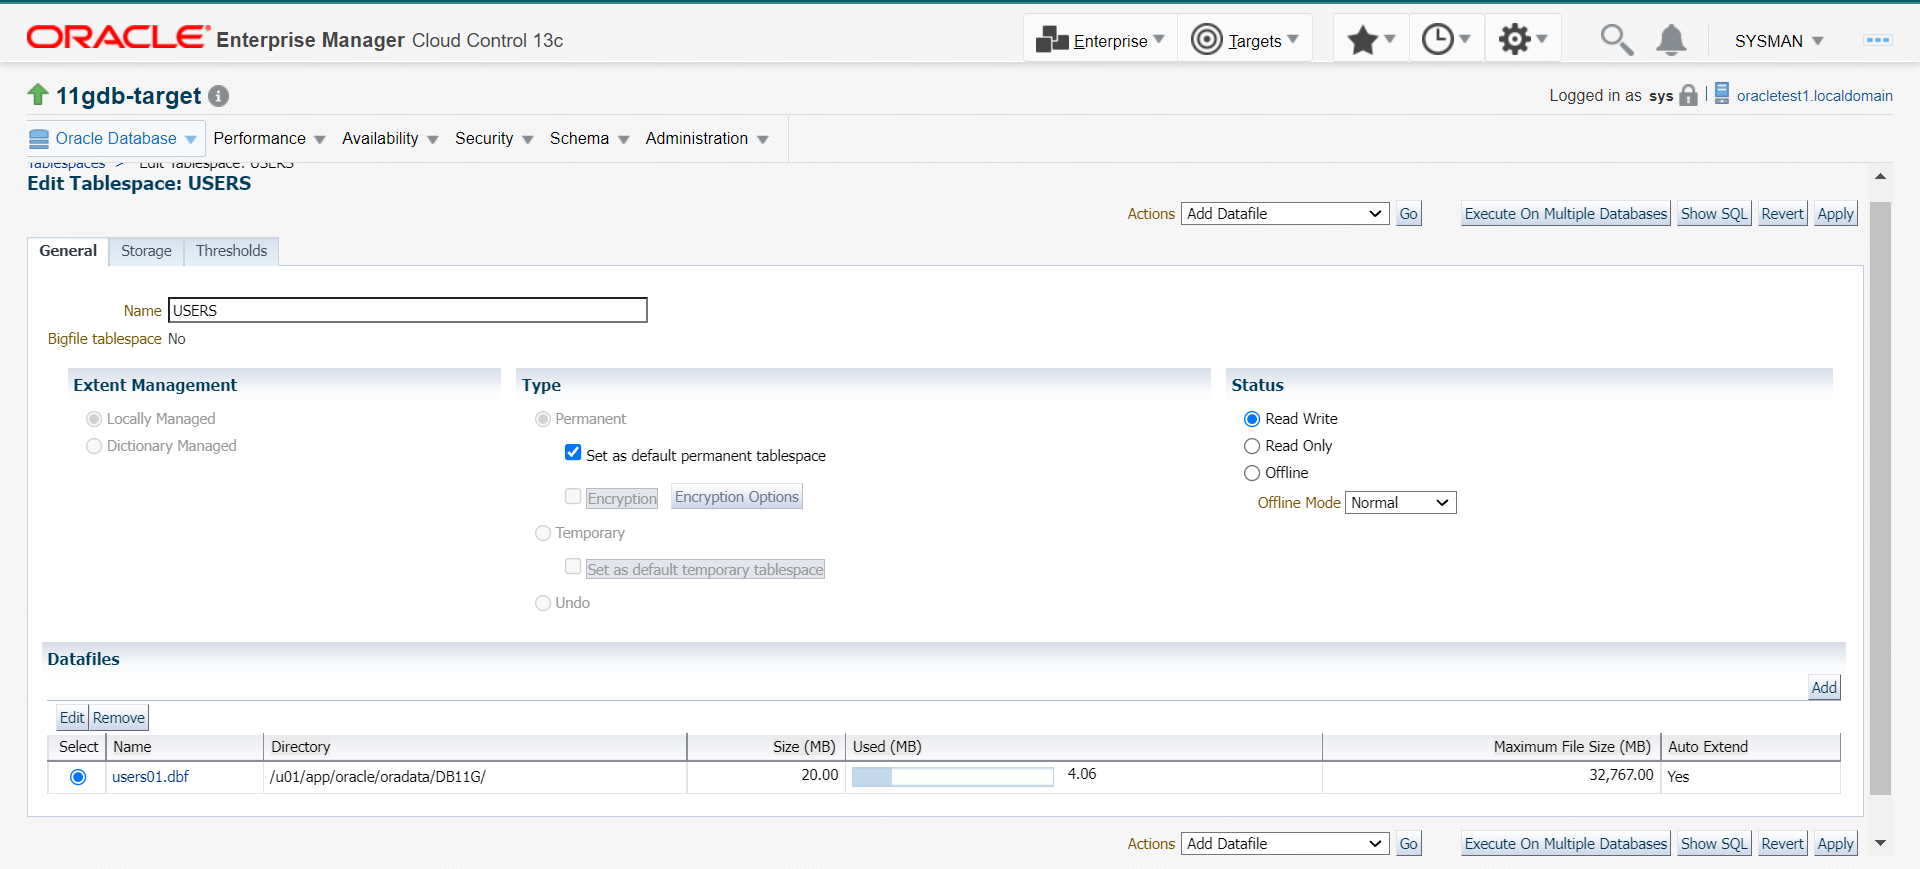The width and height of the screenshot is (1920, 869).
Task: Click the Oracle Database stack icon
Action: (39, 139)
